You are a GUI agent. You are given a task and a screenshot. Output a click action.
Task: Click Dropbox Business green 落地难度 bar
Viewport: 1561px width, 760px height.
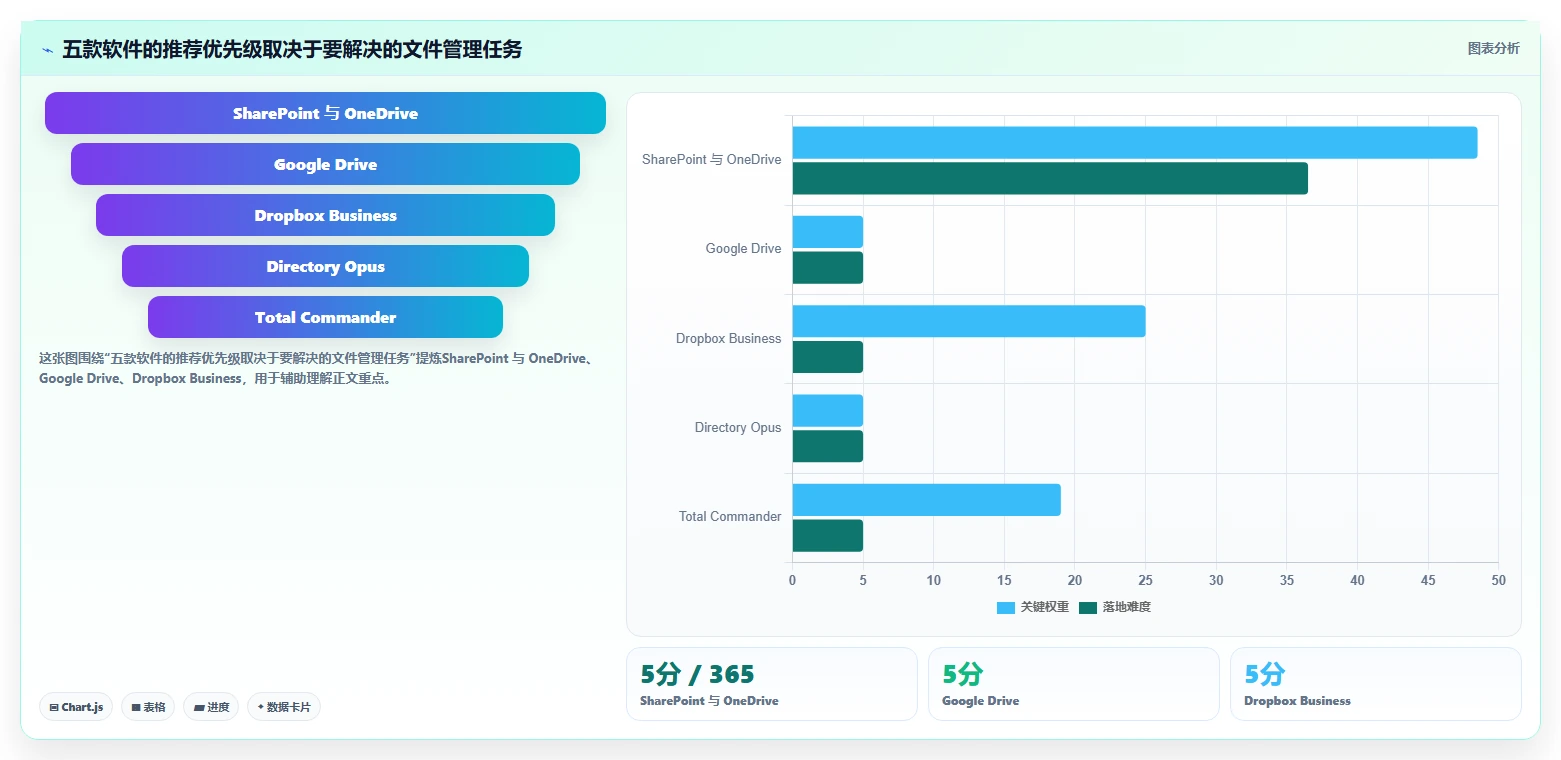(x=828, y=357)
